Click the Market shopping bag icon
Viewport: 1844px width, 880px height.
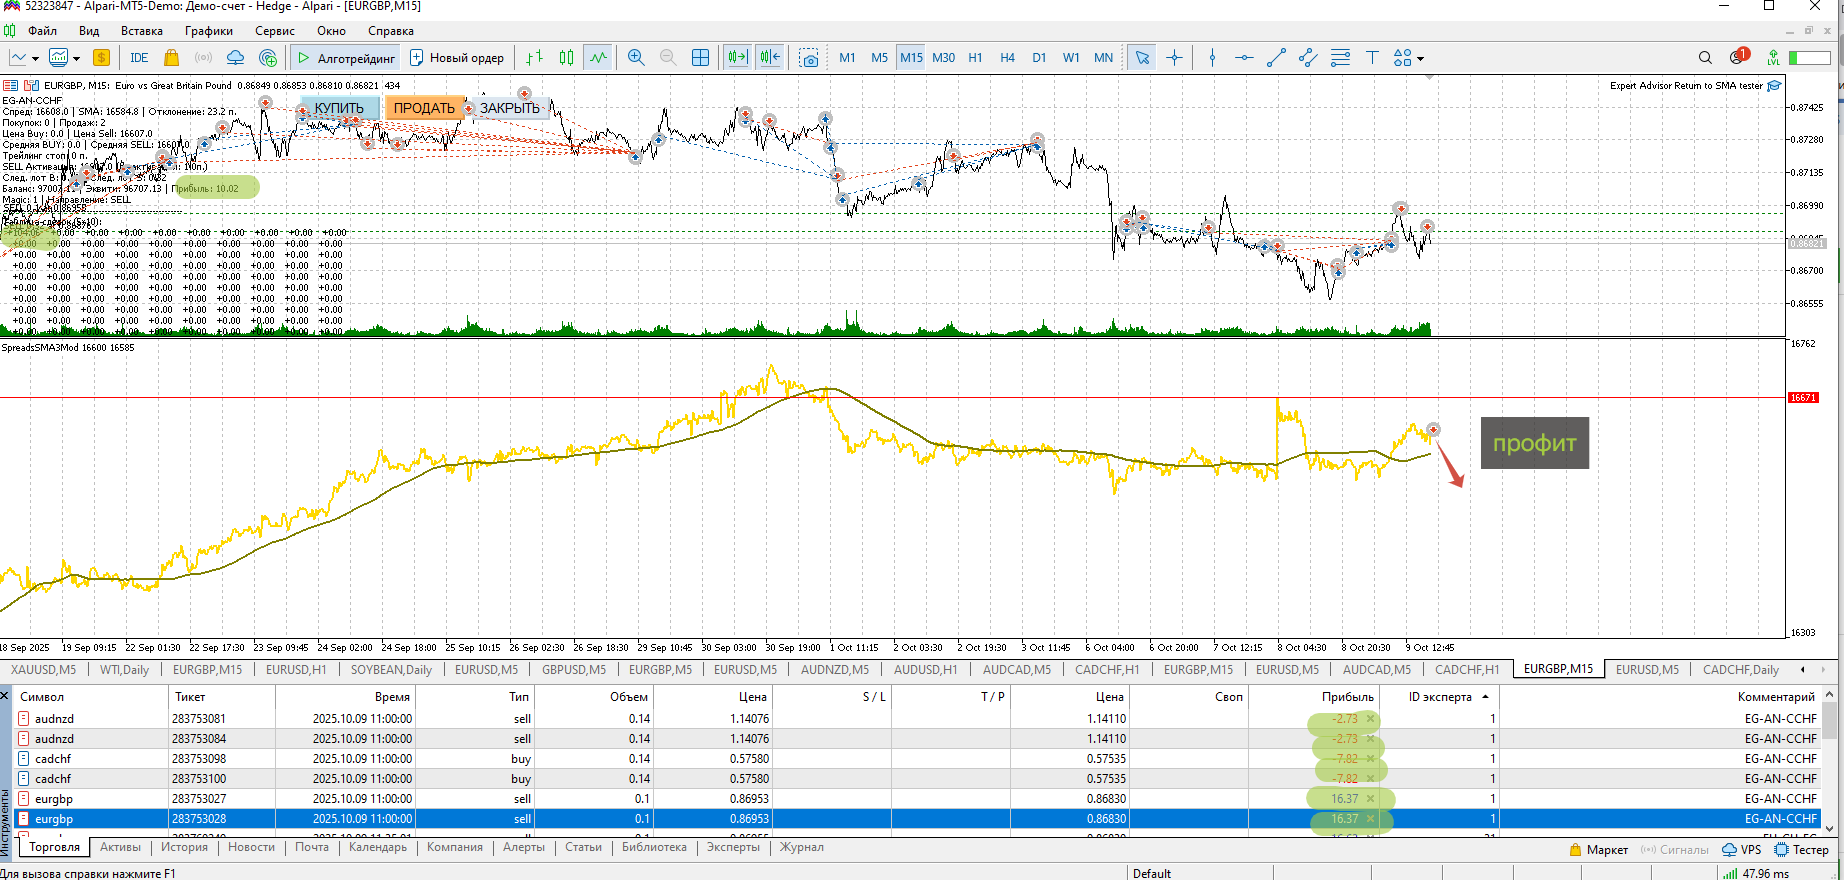pos(171,58)
